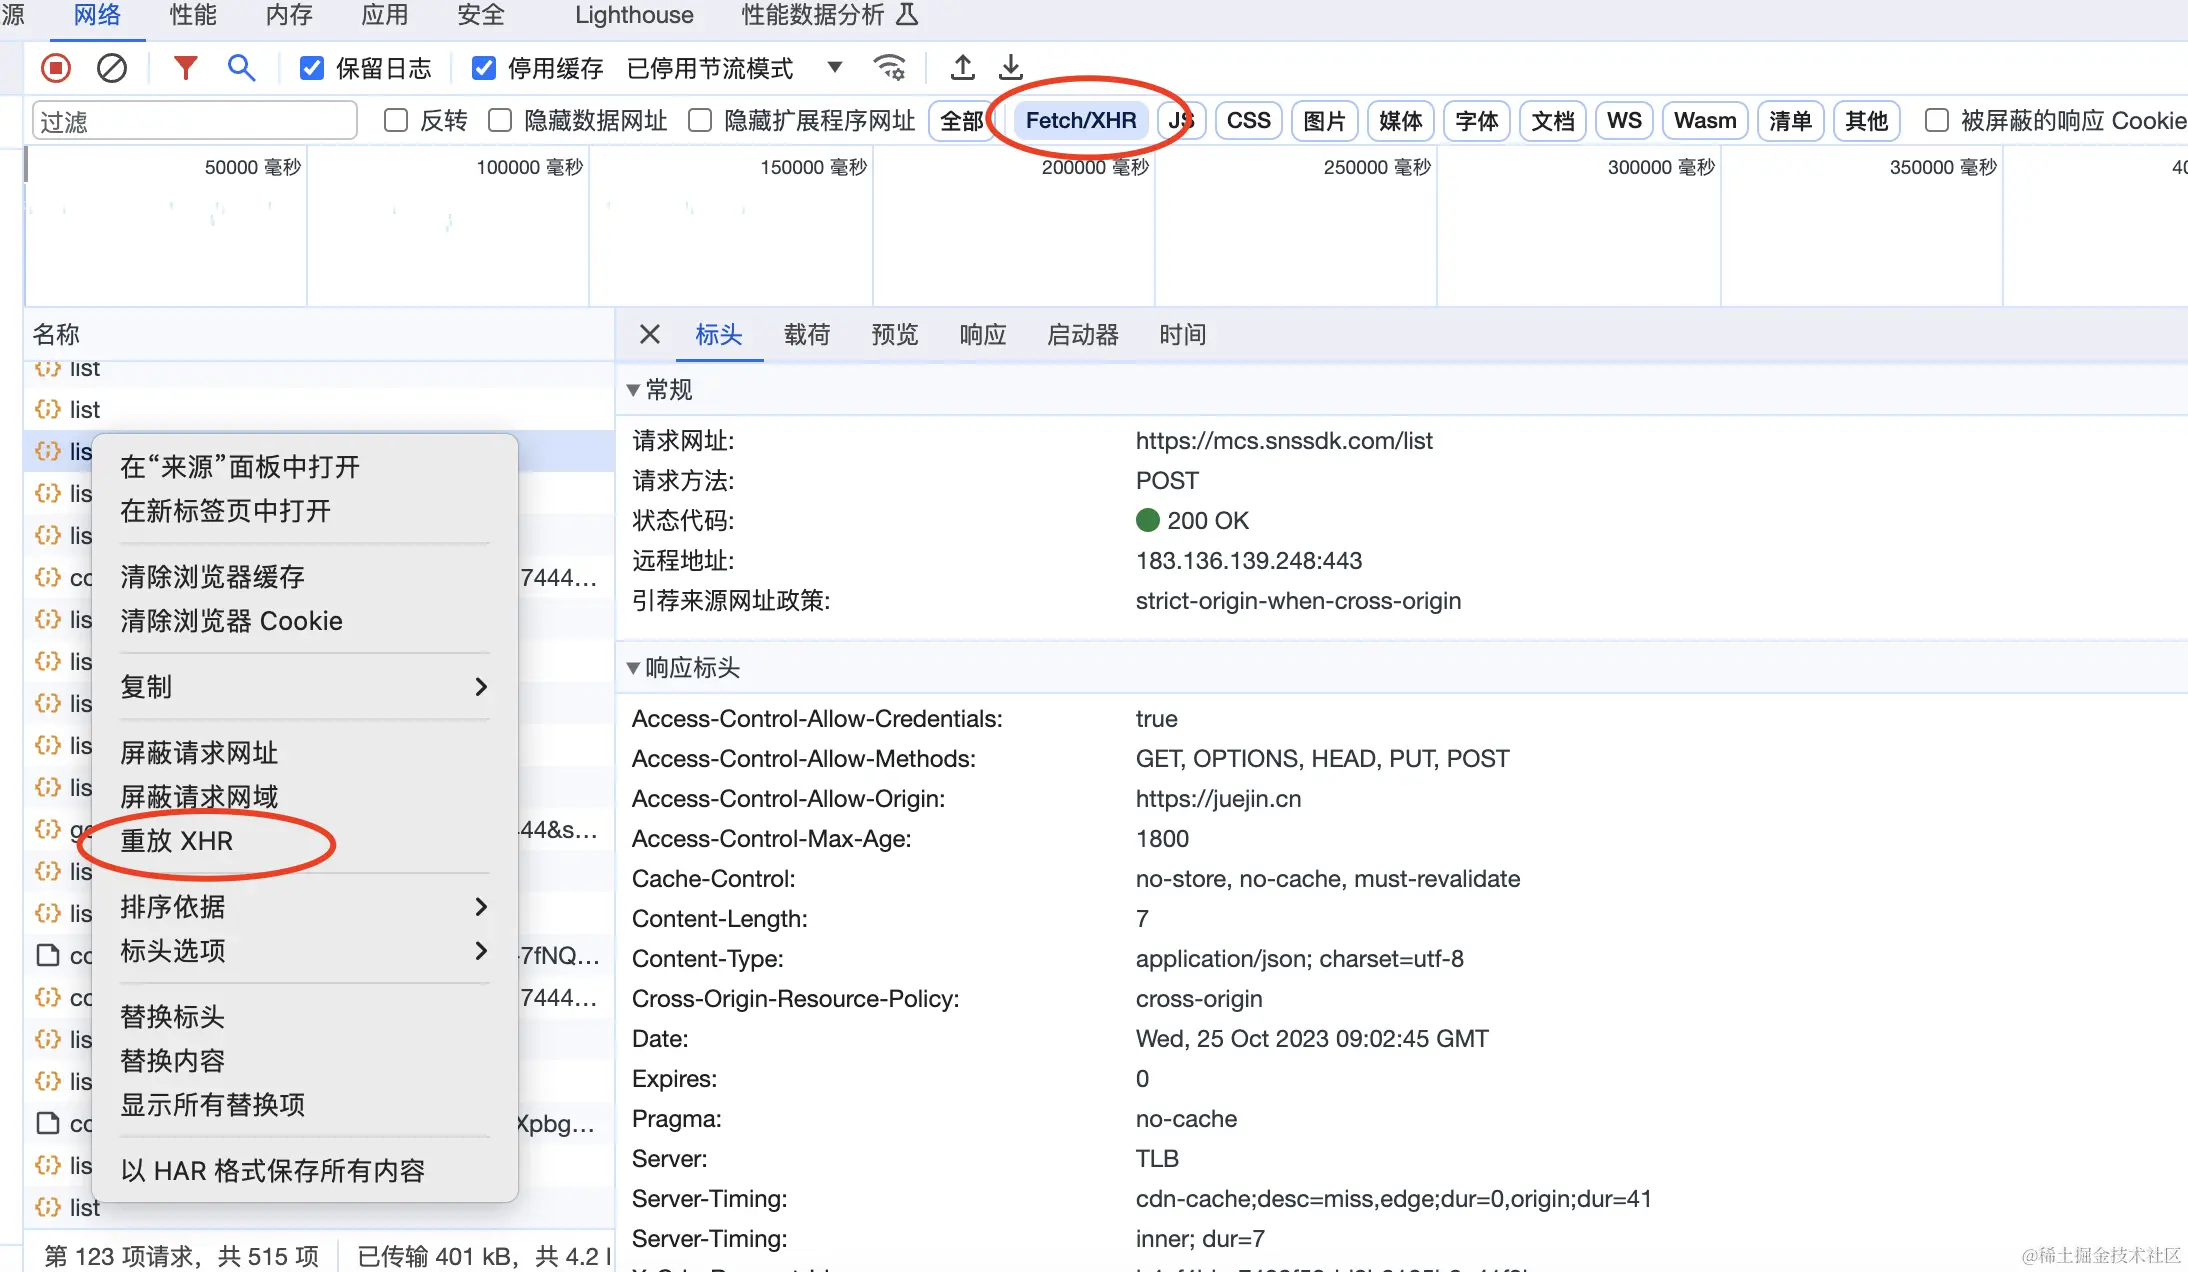Uncheck the 保留日志 checkbox
The image size is (2188, 1272).
click(x=312, y=68)
